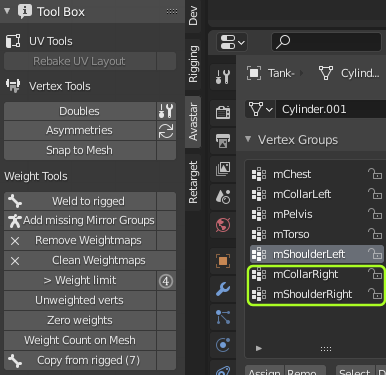Click the Select button below vertex groups

pyautogui.click(x=355, y=371)
